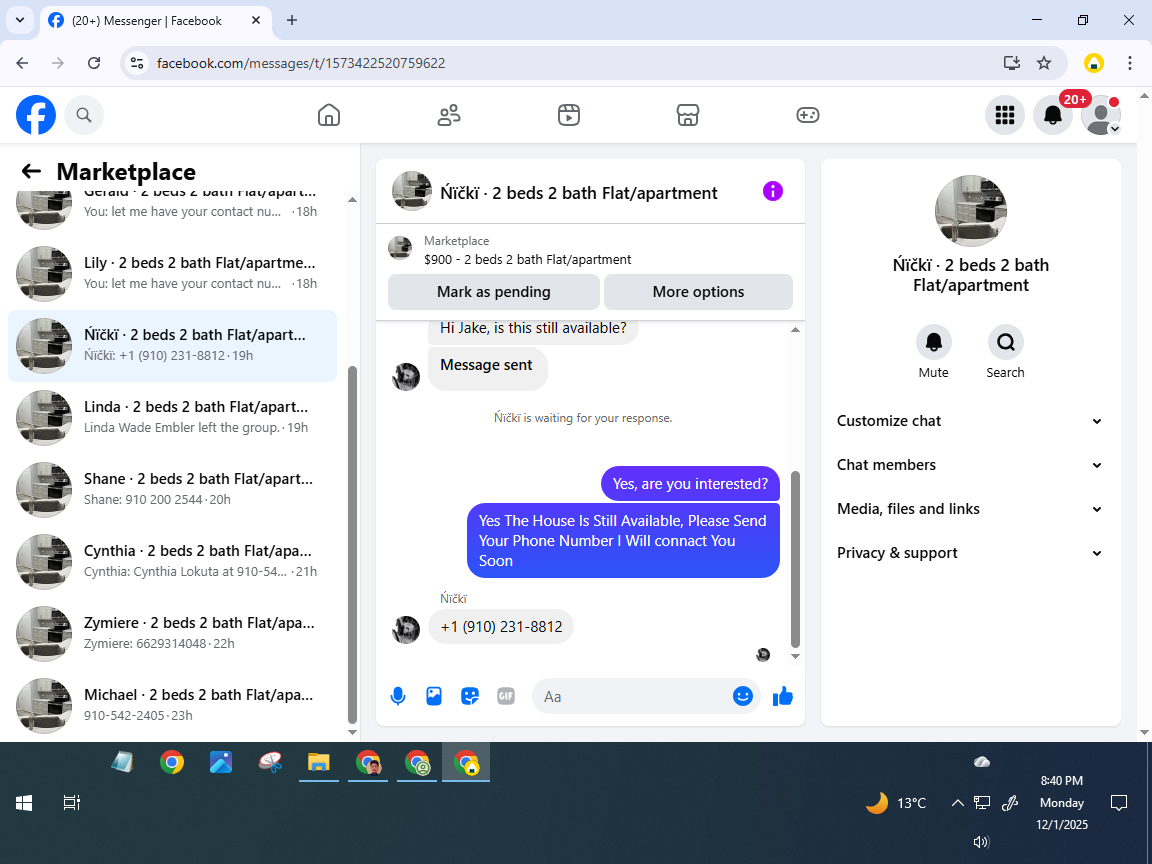
Task: Open the Cynthia conversation in the list
Action: [173, 561]
